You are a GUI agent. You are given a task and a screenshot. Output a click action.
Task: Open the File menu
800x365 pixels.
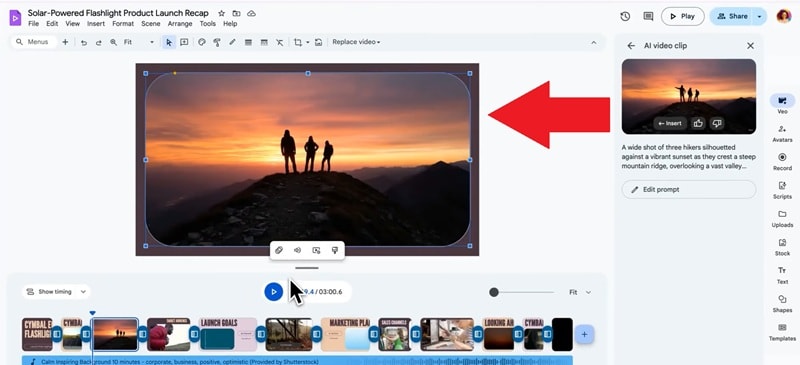point(33,23)
